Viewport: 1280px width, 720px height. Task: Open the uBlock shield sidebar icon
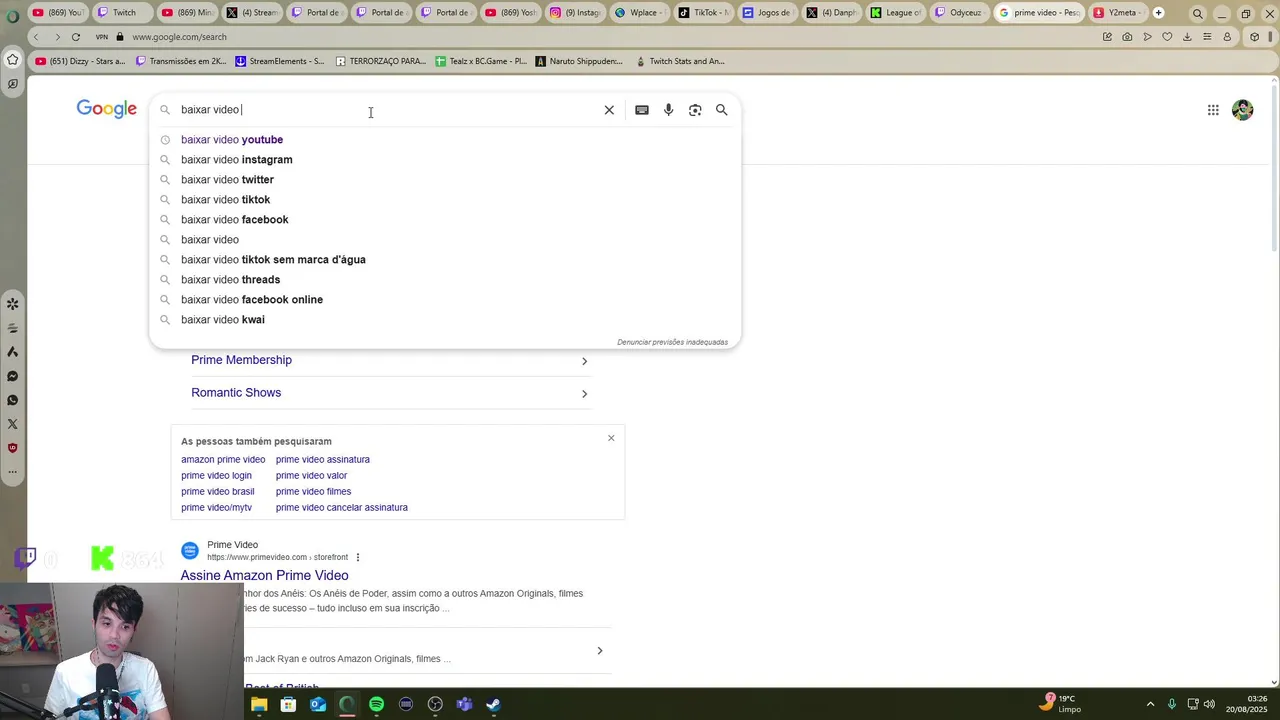pos(12,448)
